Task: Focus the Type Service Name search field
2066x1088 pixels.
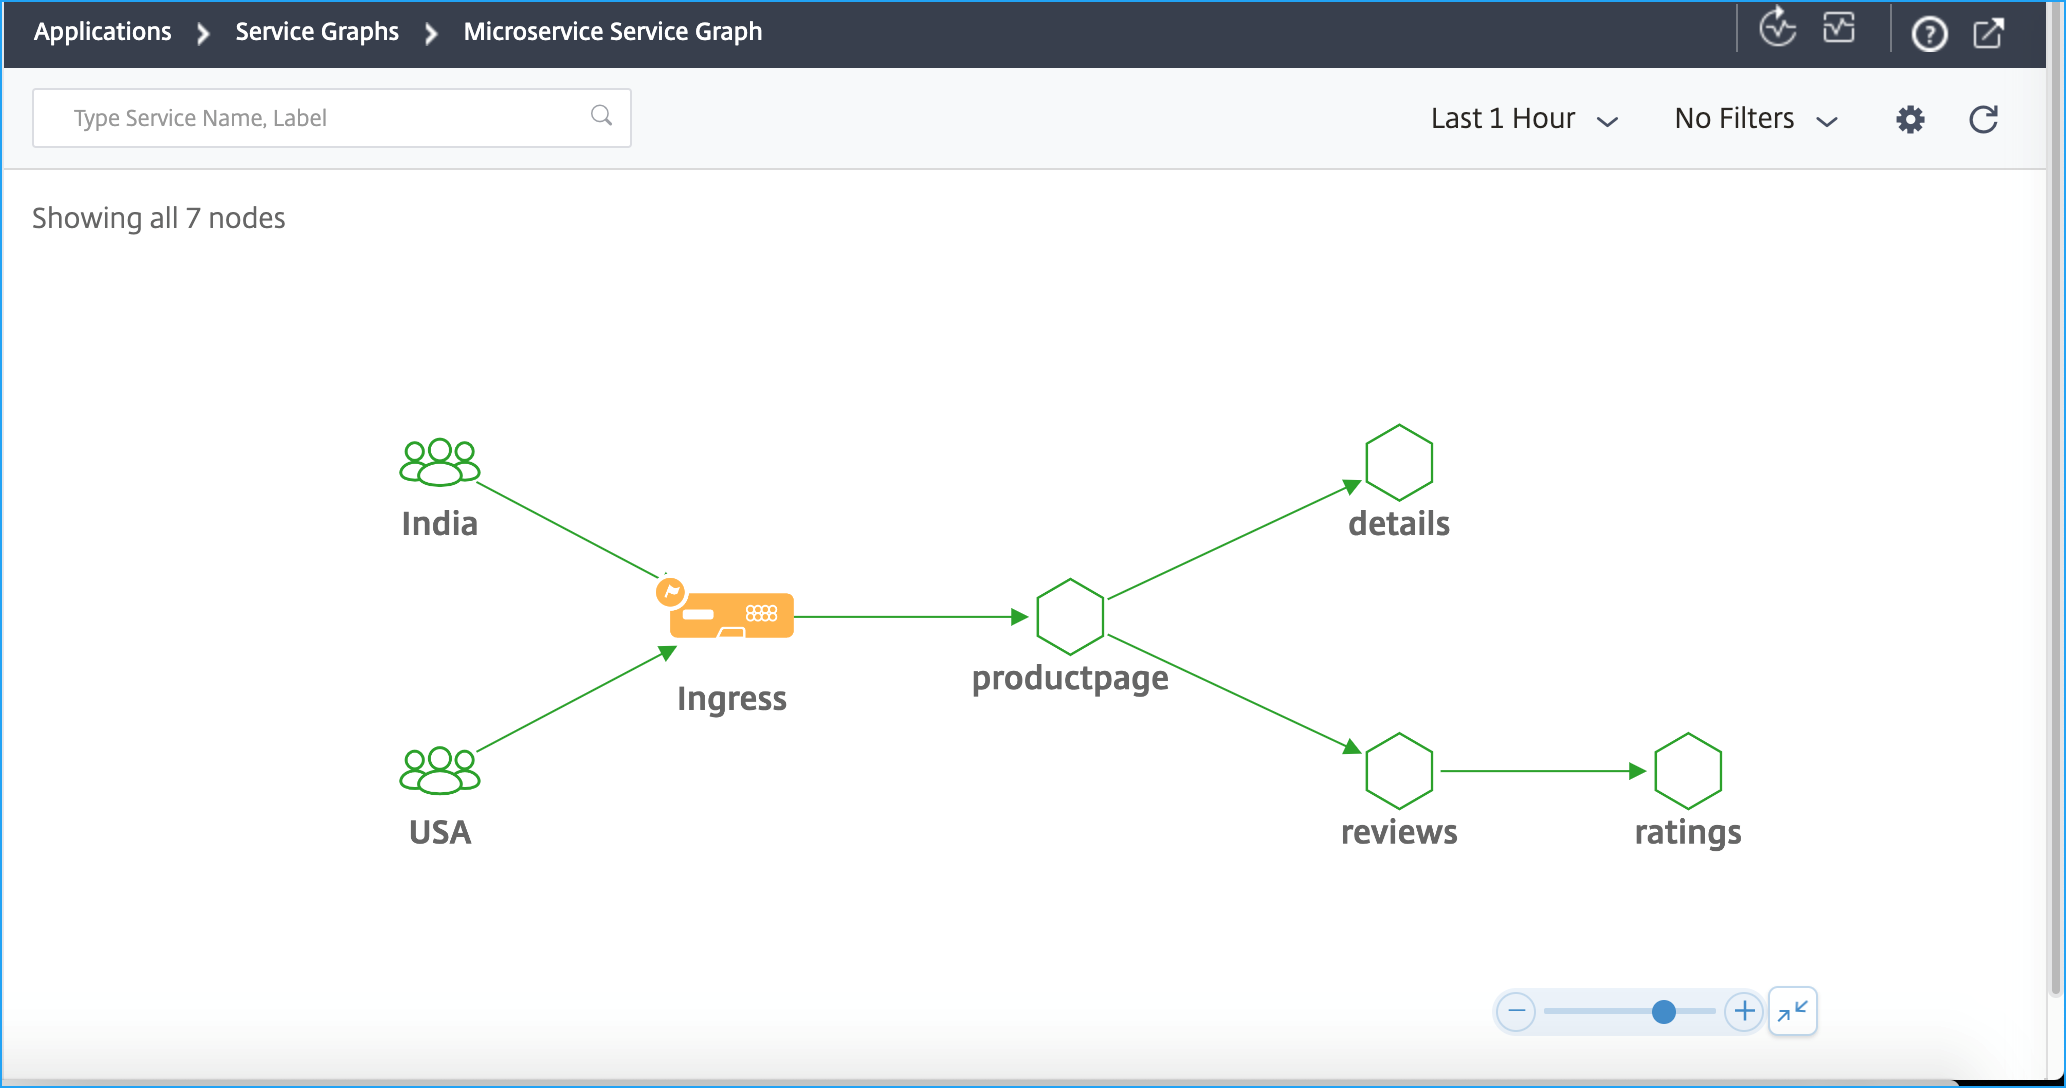Action: 332,118
